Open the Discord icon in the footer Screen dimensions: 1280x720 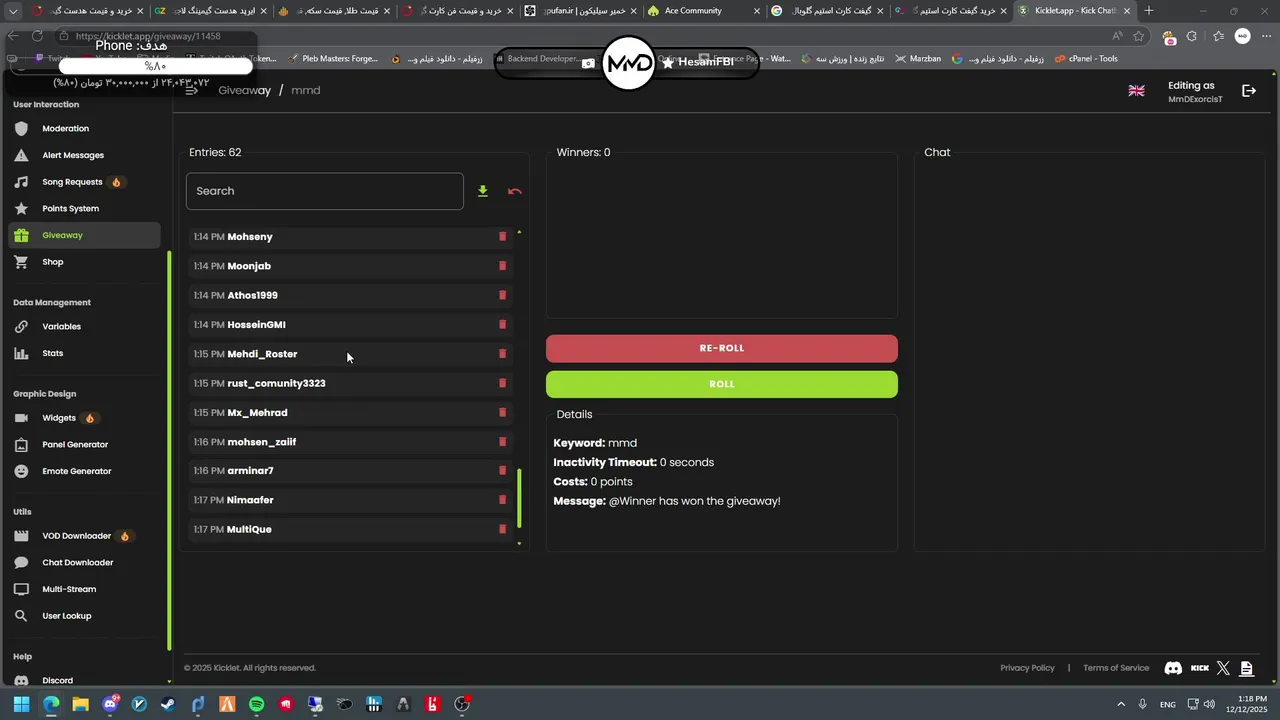(x=1173, y=668)
